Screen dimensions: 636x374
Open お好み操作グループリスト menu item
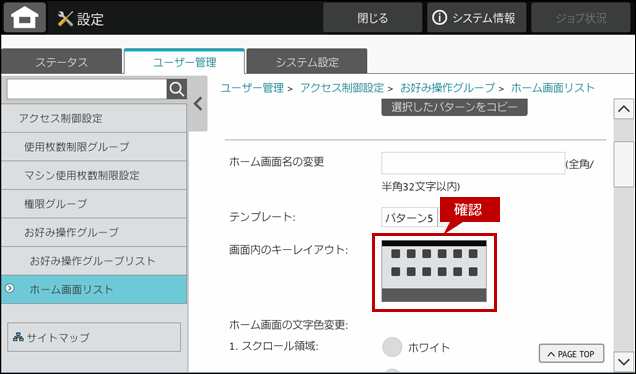coord(94,261)
